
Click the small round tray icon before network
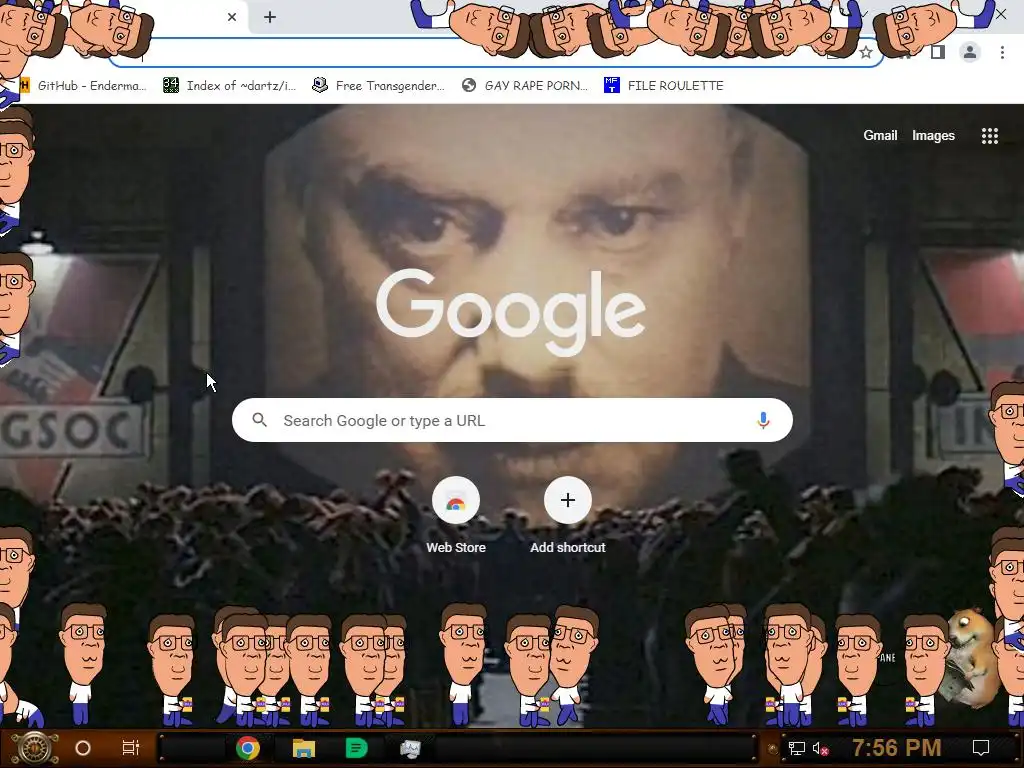pos(773,749)
